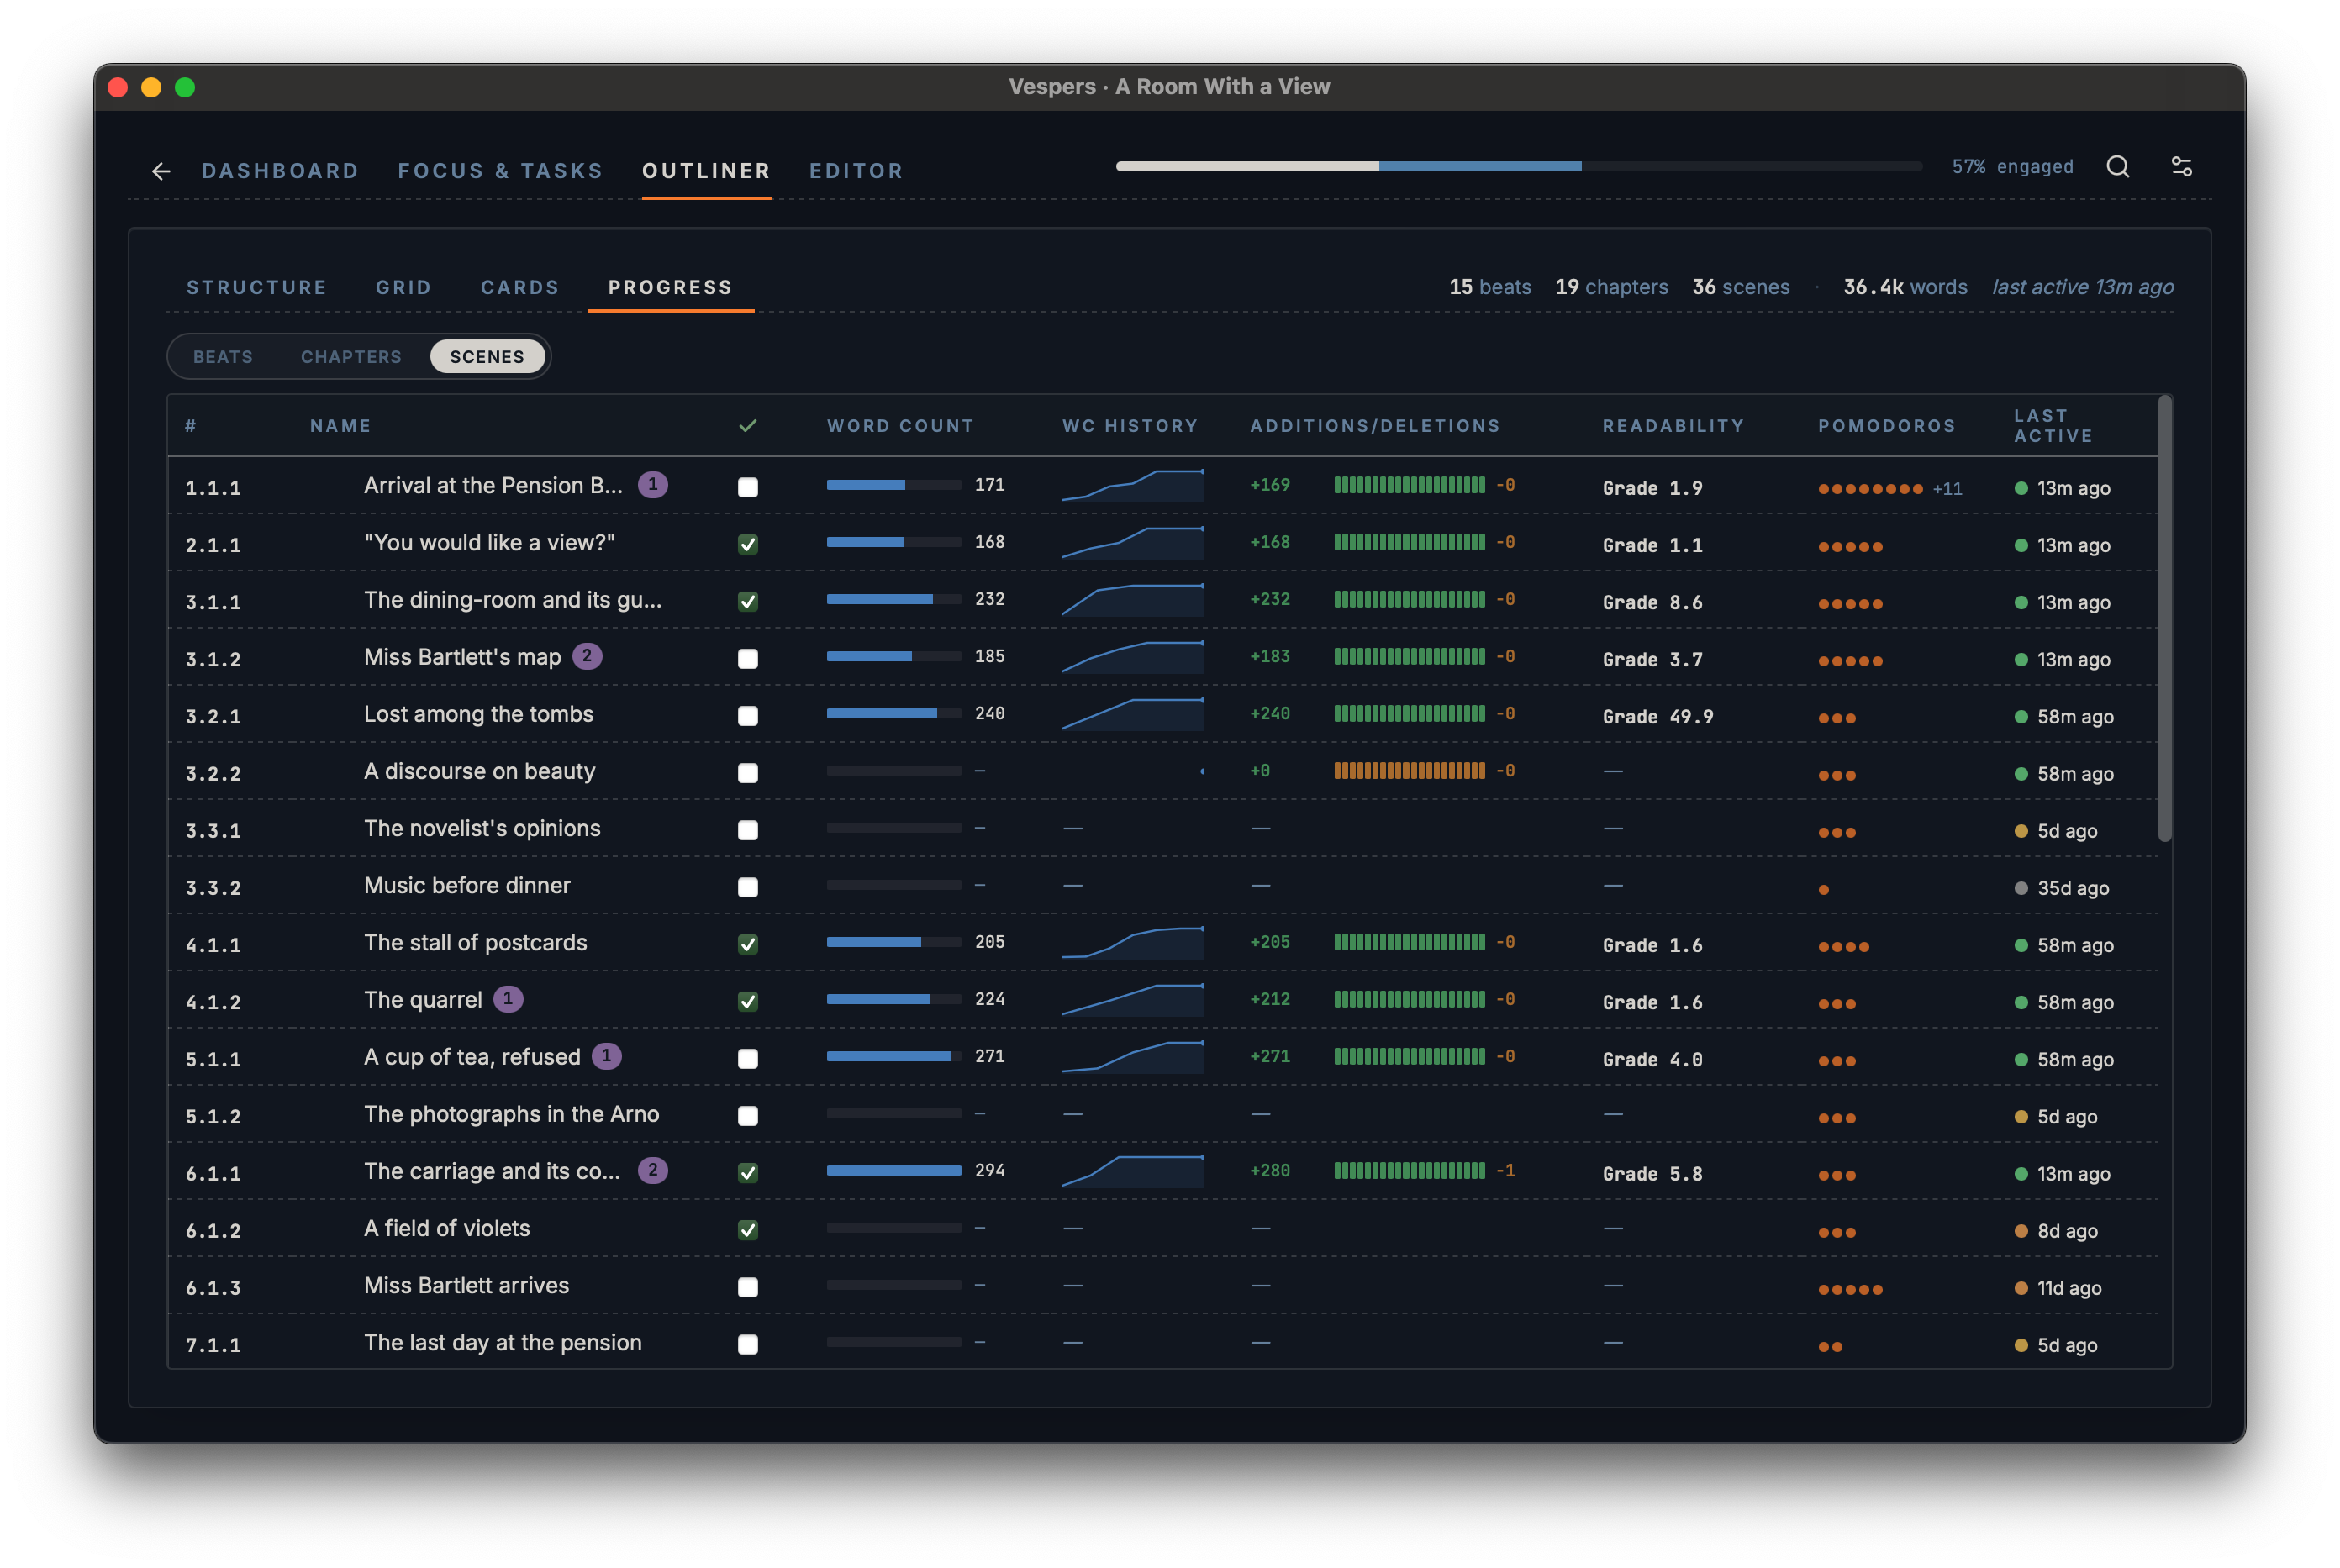Check Miss Bartlett arrives scene

(x=748, y=1287)
